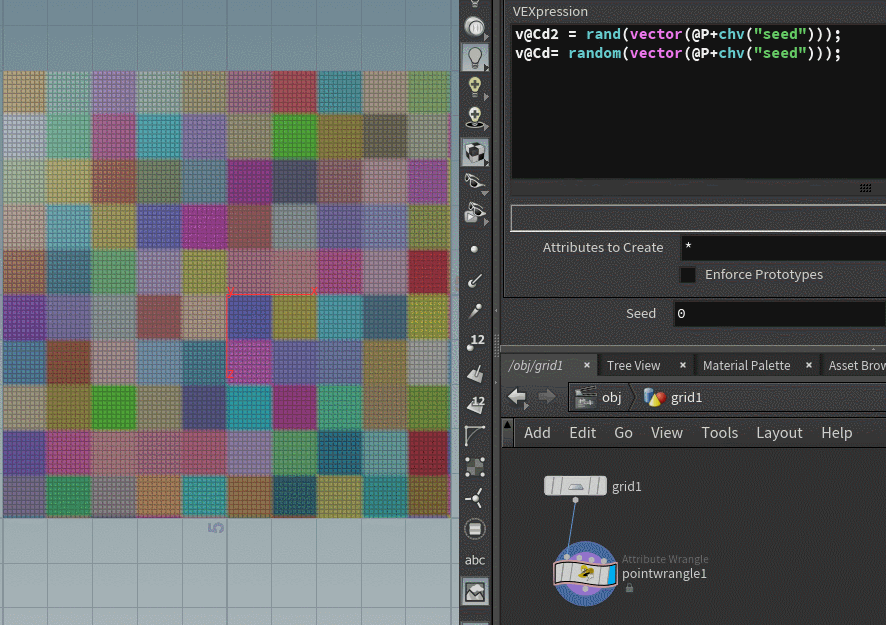Toggle background image display icon
The height and width of the screenshot is (625, 886).
pyautogui.click(x=475, y=592)
